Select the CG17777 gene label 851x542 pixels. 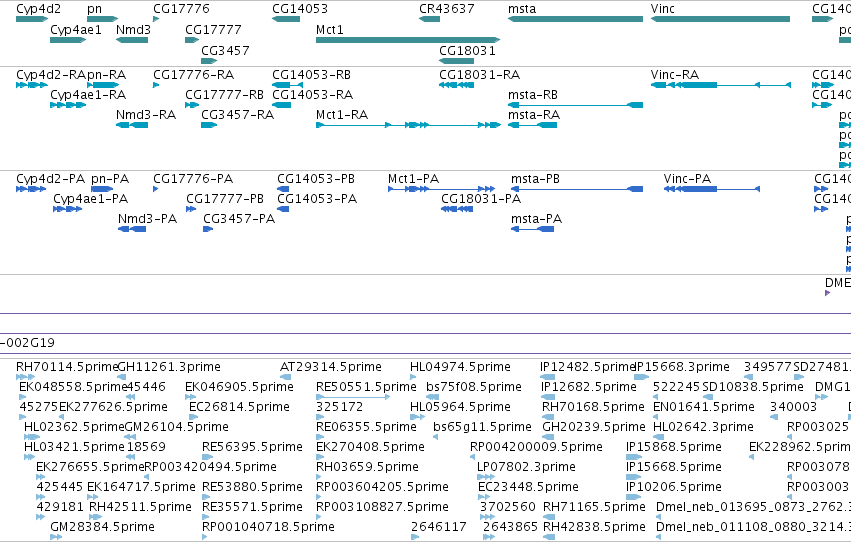click(213, 29)
